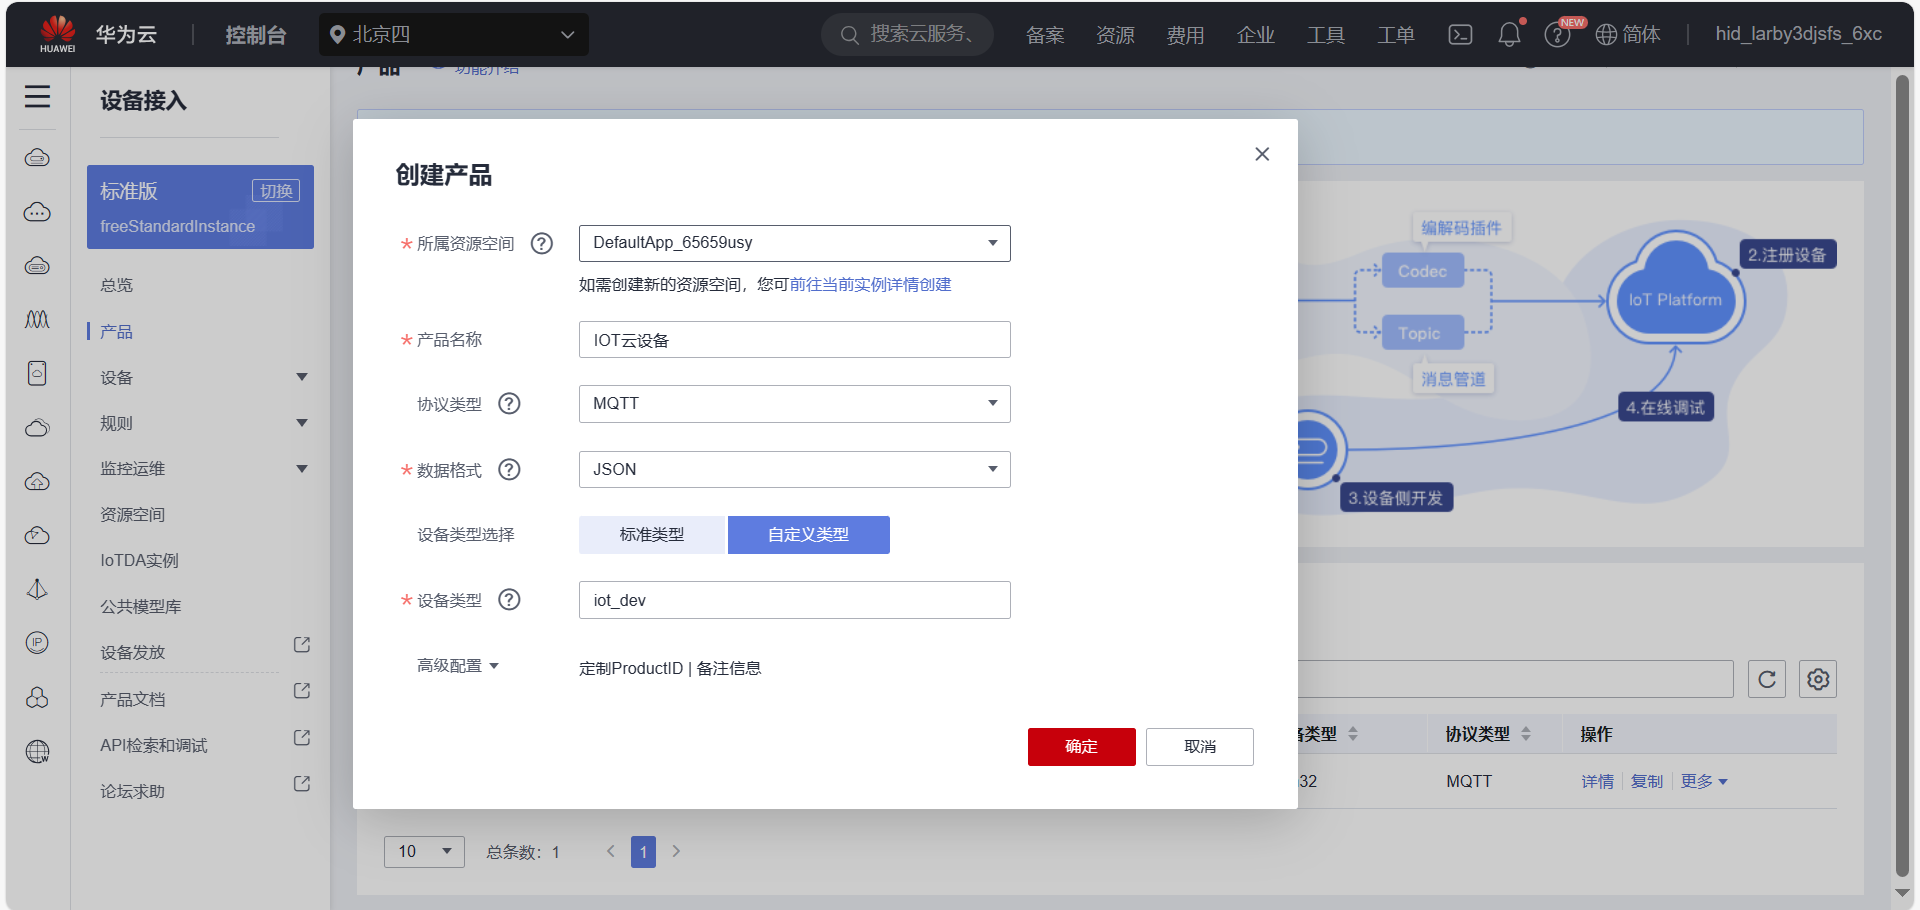This screenshot has height=910, width=1920.
Task: Click the search magnifier icon
Action: pyautogui.click(x=850, y=35)
